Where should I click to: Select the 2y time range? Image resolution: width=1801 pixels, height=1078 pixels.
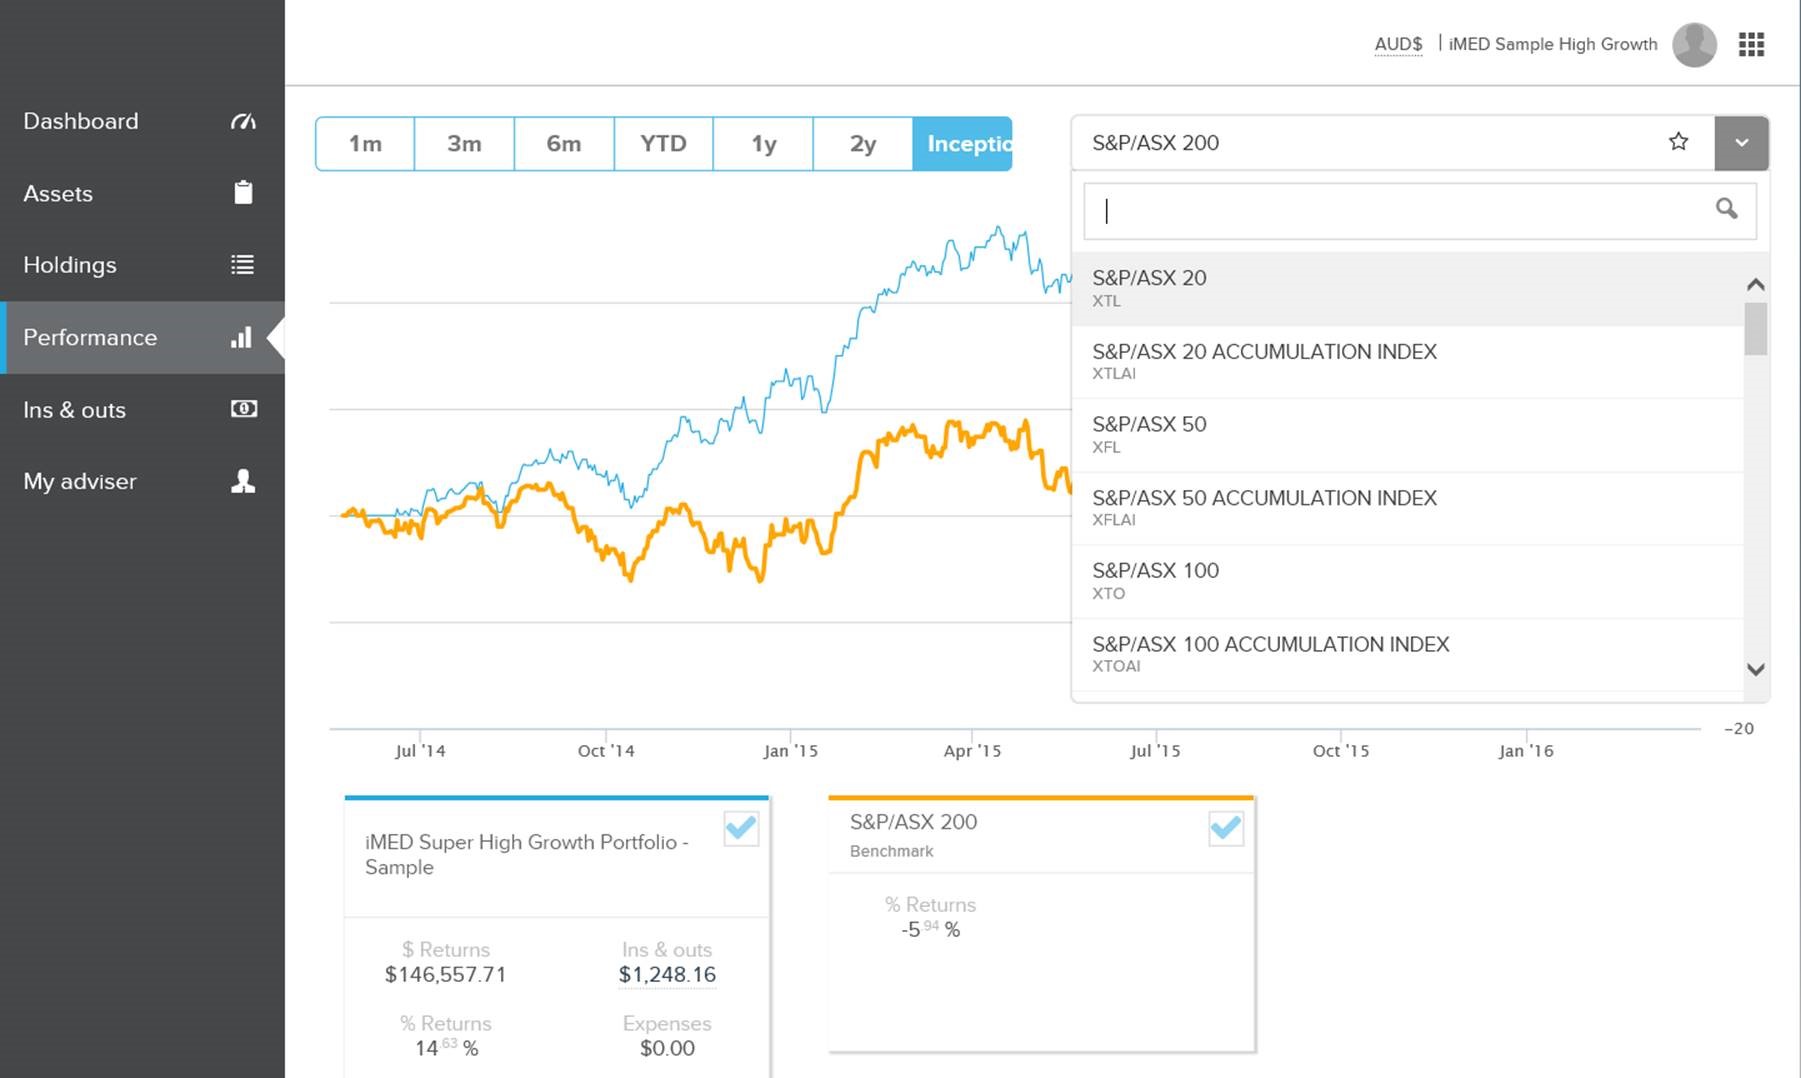click(x=863, y=144)
